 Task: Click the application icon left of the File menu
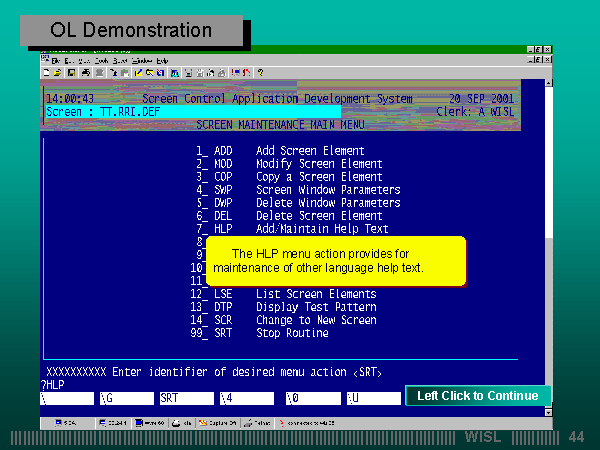click(x=45, y=60)
